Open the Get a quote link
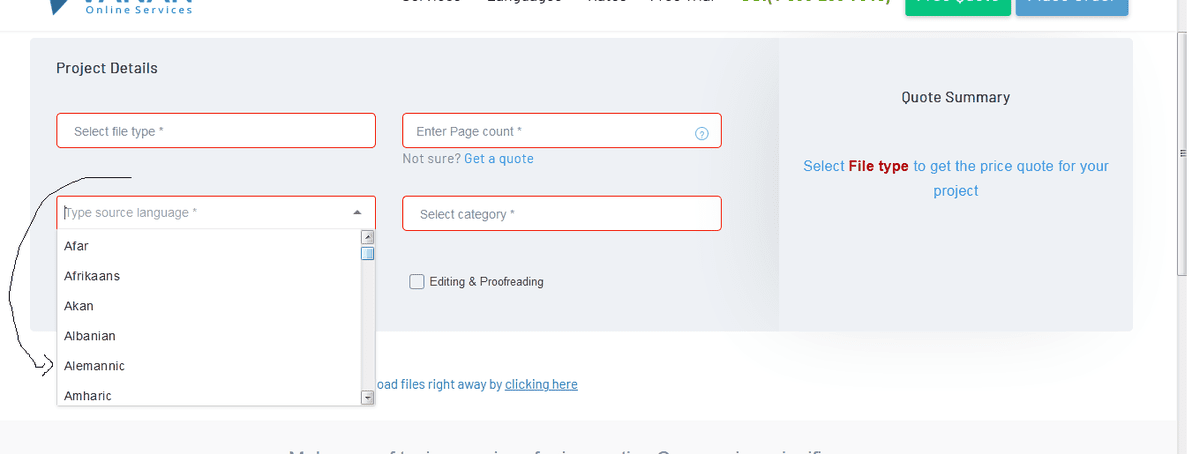 (x=499, y=159)
